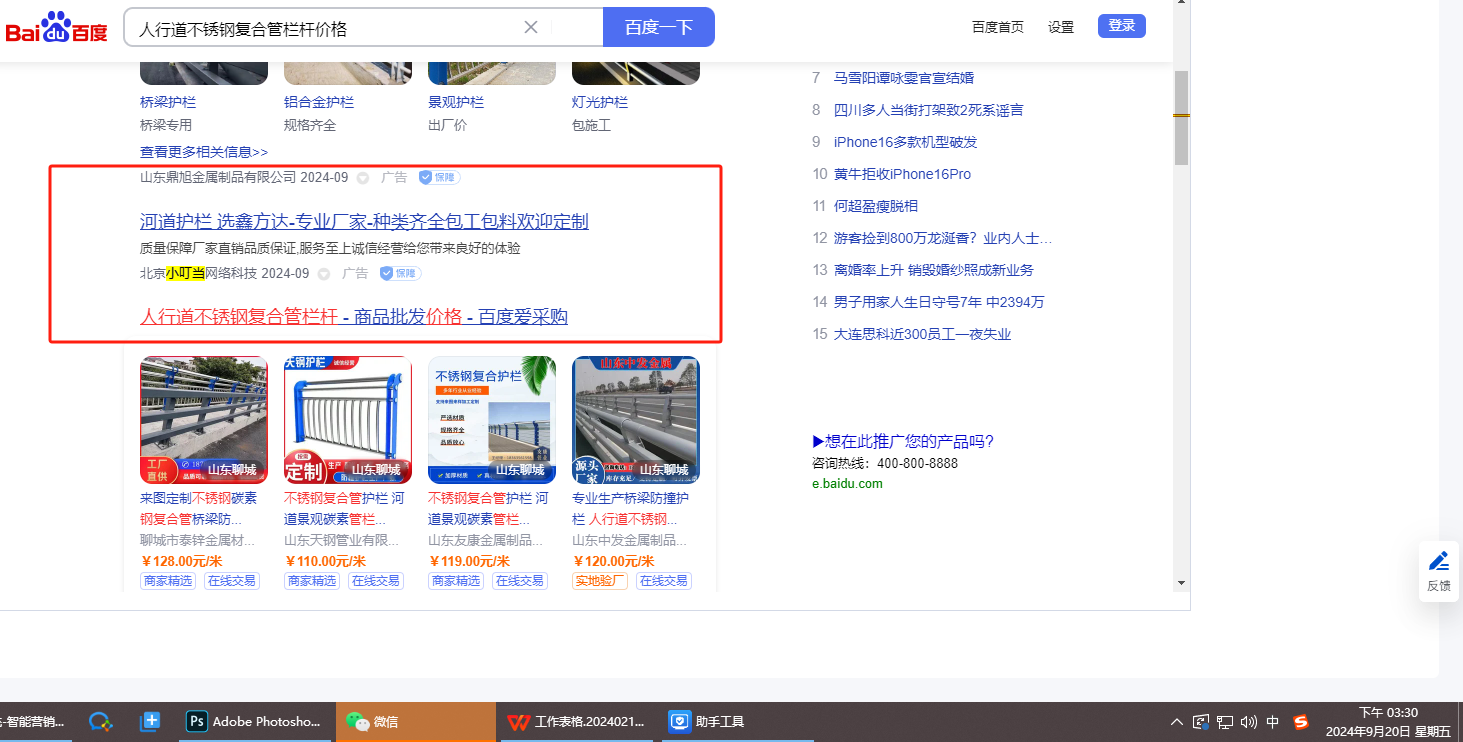Open WeChat (微信) from the taskbar
Screen dimensions: 1463x742
tap(415, 721)
